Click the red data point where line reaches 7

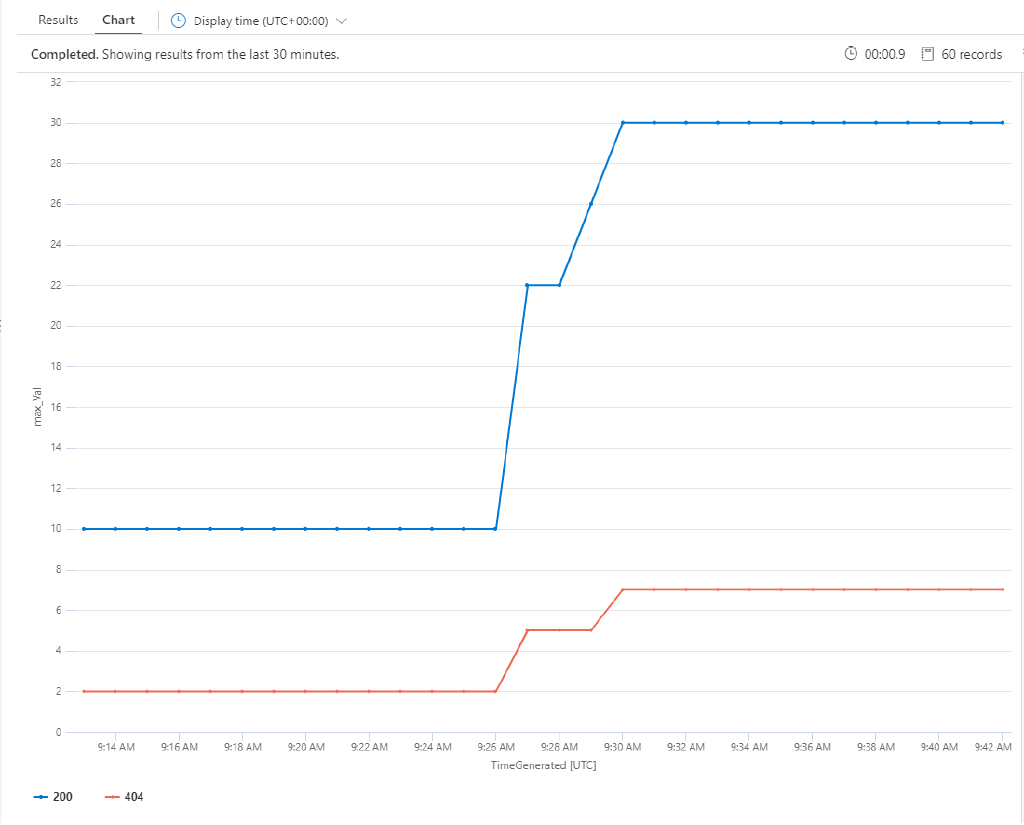pos(622,590)
